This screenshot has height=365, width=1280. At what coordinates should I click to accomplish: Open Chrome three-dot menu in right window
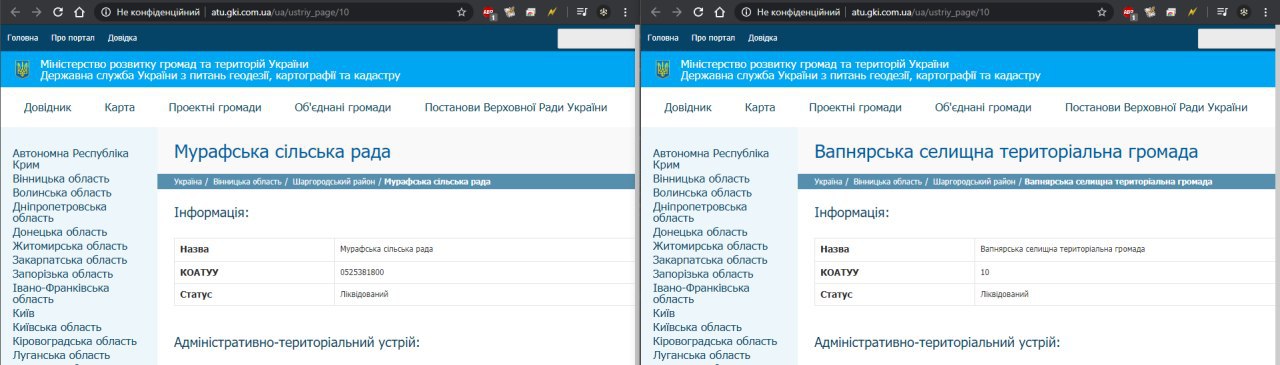pos(1264,12)
